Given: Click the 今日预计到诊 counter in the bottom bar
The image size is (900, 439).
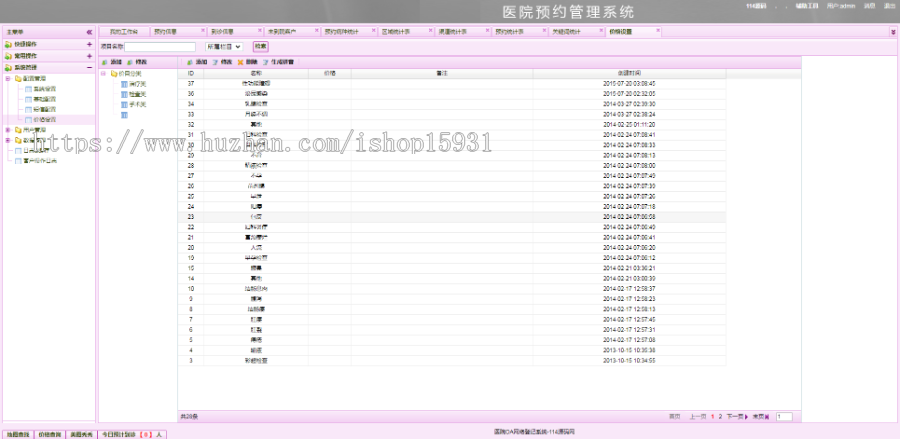Looking at the screenshot, I should 132,434.
